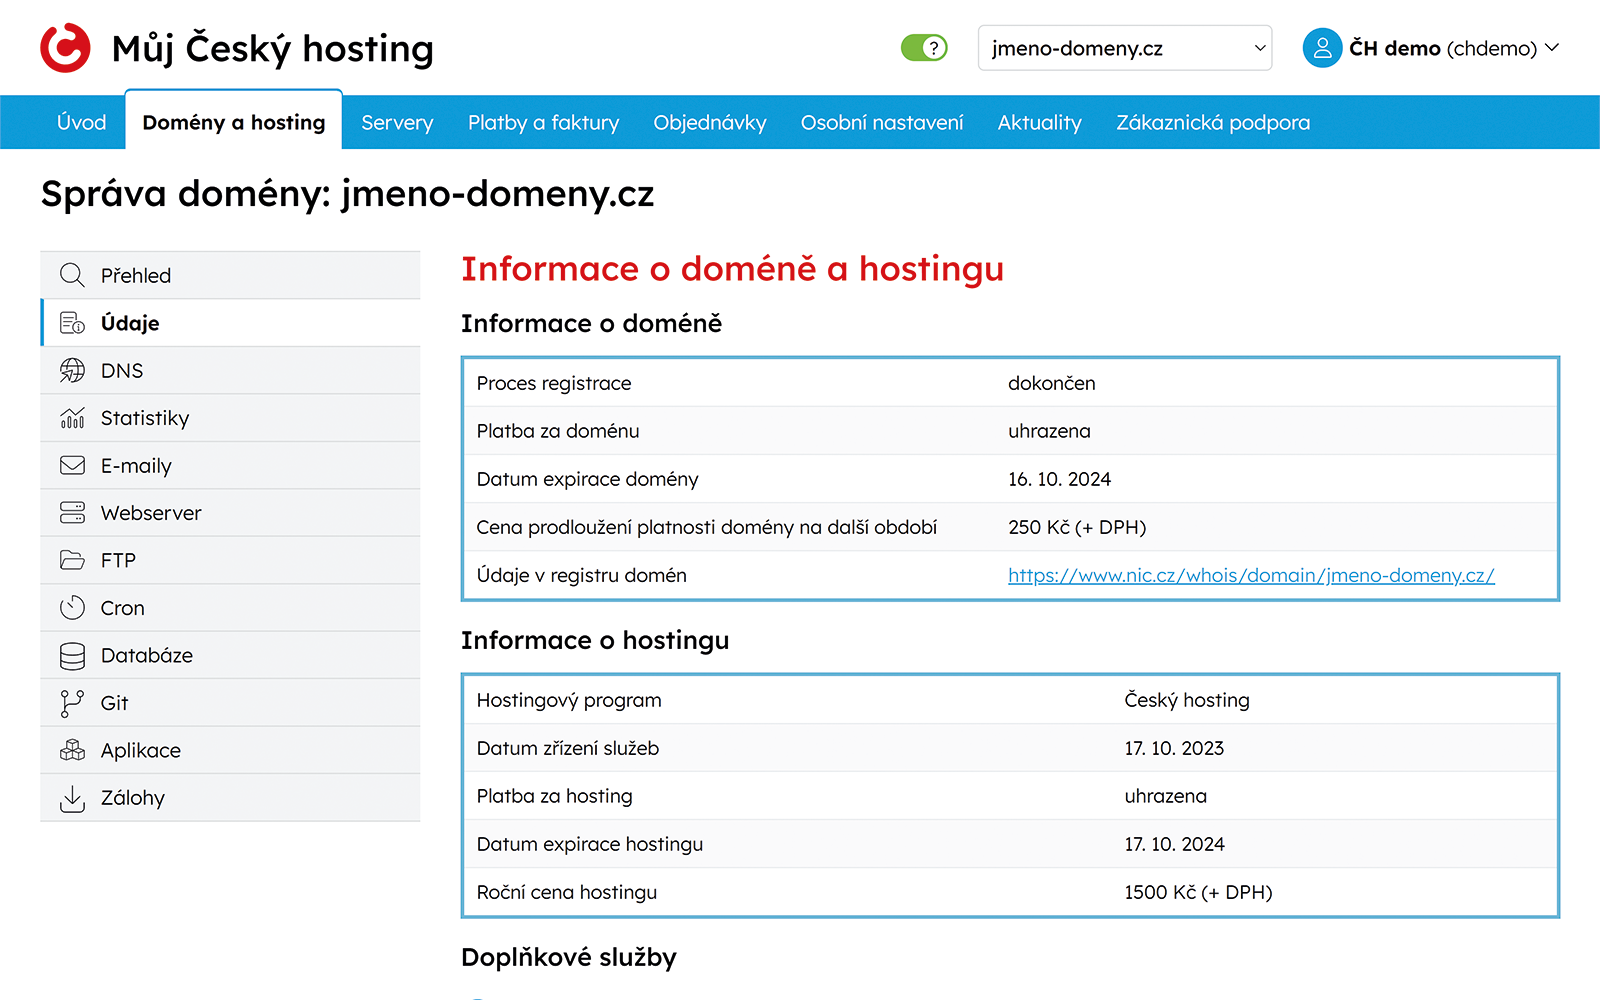Click the Aplikace boxes icon
Screen dimensions: 1600x1000
[72, 750]
